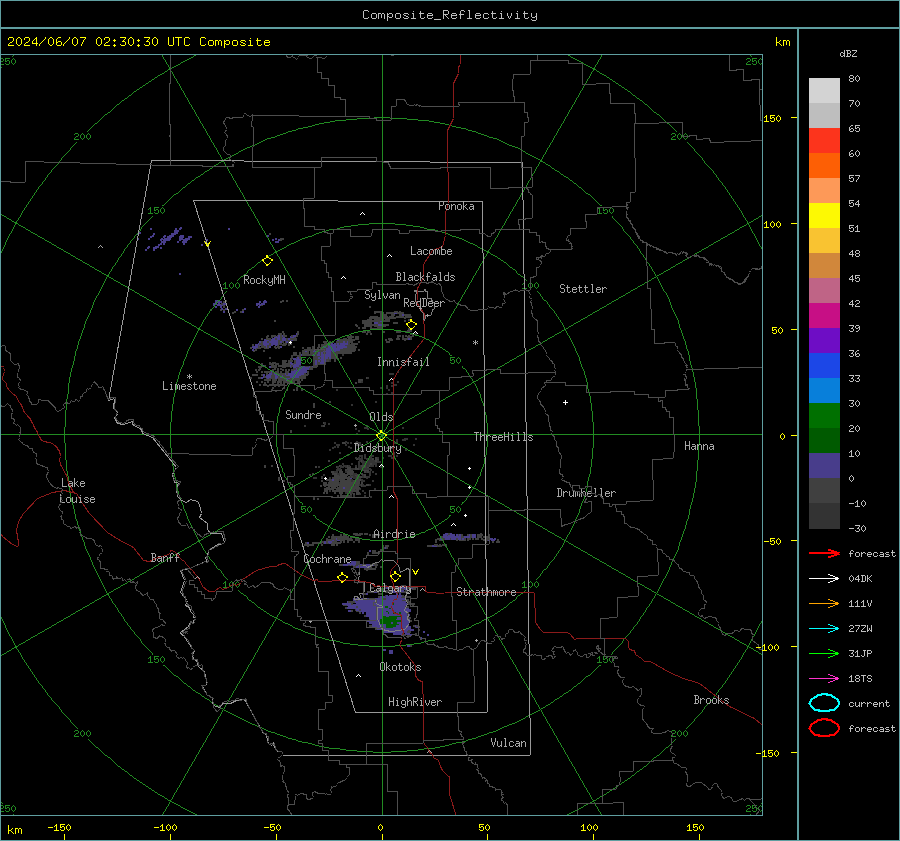The width and height of the screenshot is (900, 841).
Task: Click the 04DK legend label
Action: click(860, 579)
